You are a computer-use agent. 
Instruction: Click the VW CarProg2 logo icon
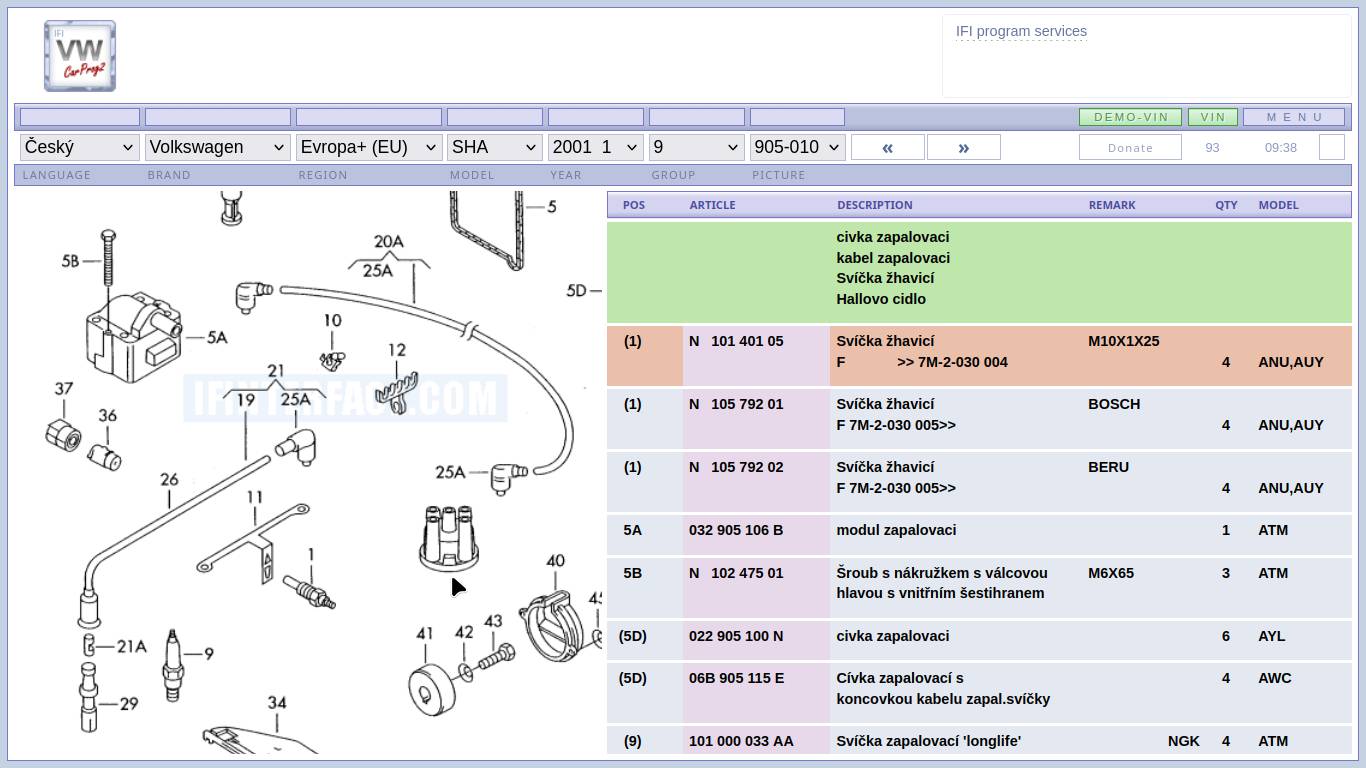click(80, 56)
